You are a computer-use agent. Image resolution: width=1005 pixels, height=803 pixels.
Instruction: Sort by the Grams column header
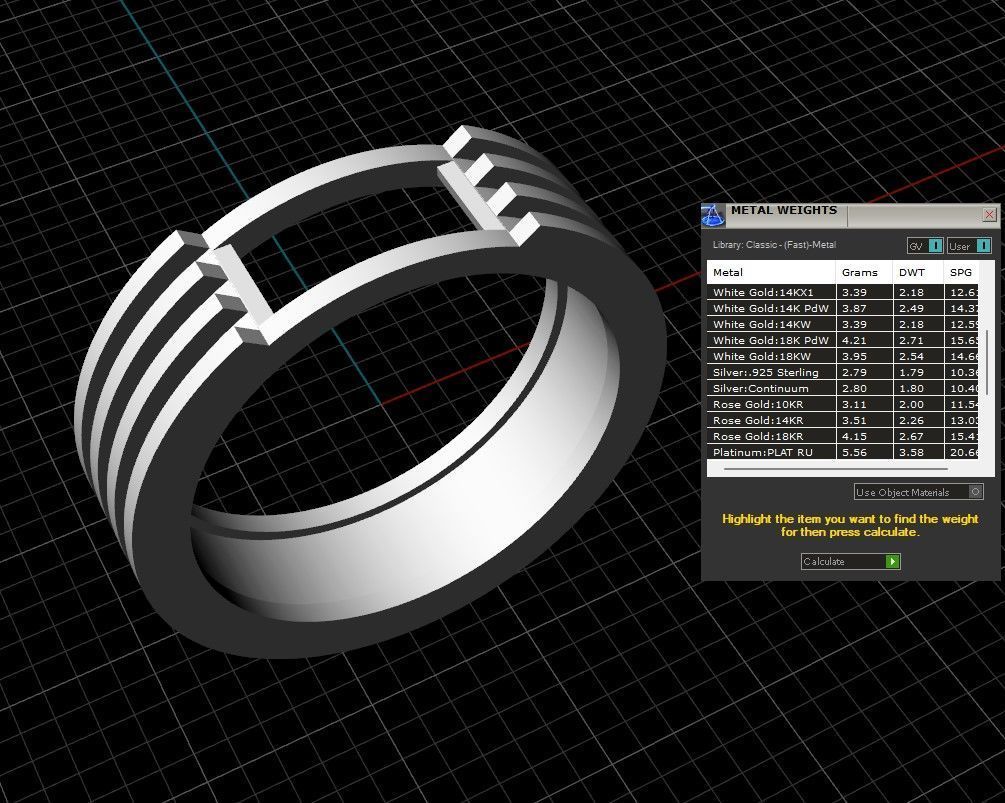(864, 272)
